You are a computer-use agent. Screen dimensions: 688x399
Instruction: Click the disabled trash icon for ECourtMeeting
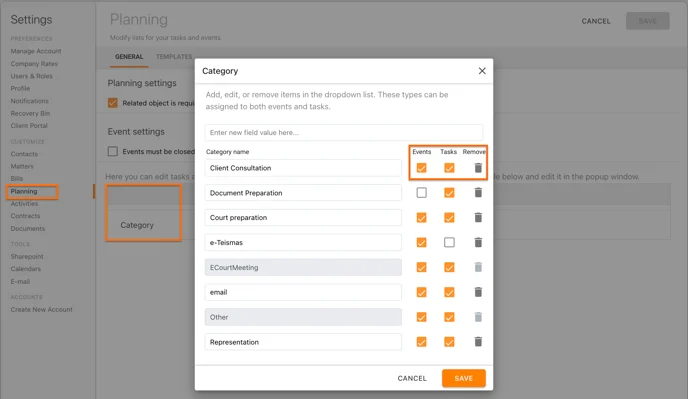tap(478, 267)
